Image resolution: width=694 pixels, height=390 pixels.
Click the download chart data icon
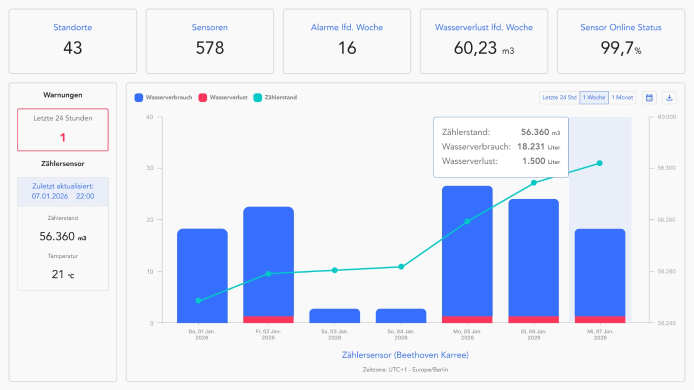[x=669, y=97]
